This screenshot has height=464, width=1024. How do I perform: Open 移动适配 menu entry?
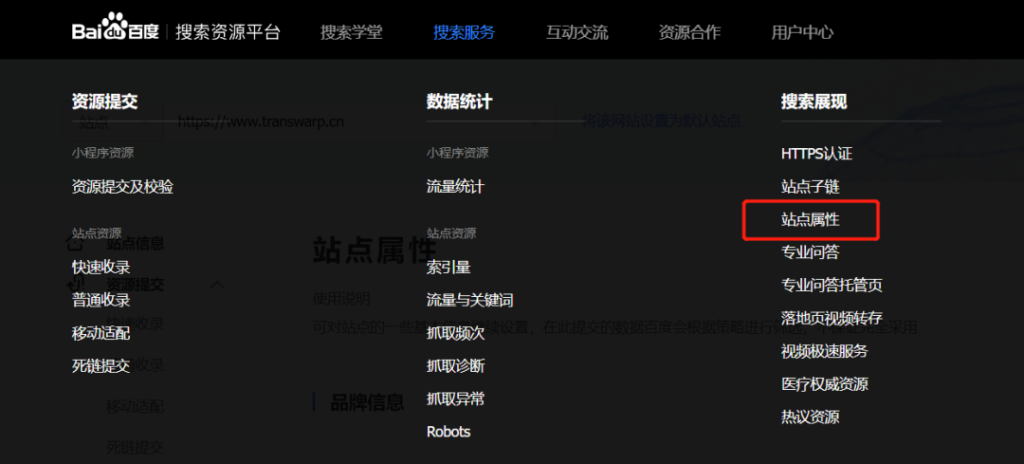101,333
